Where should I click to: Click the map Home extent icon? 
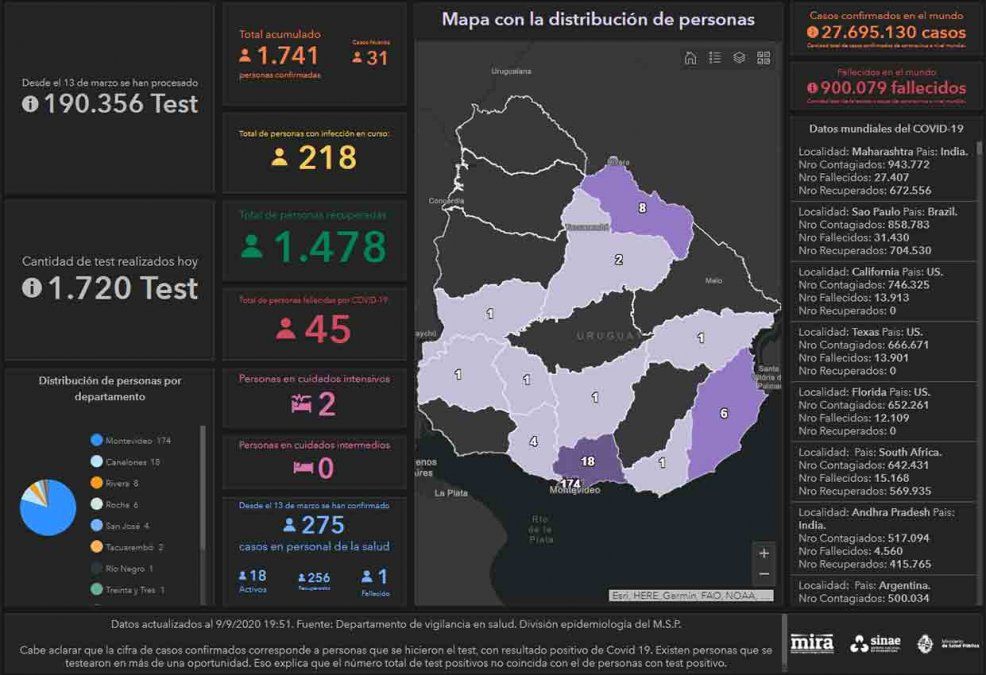tap(690, 58)
